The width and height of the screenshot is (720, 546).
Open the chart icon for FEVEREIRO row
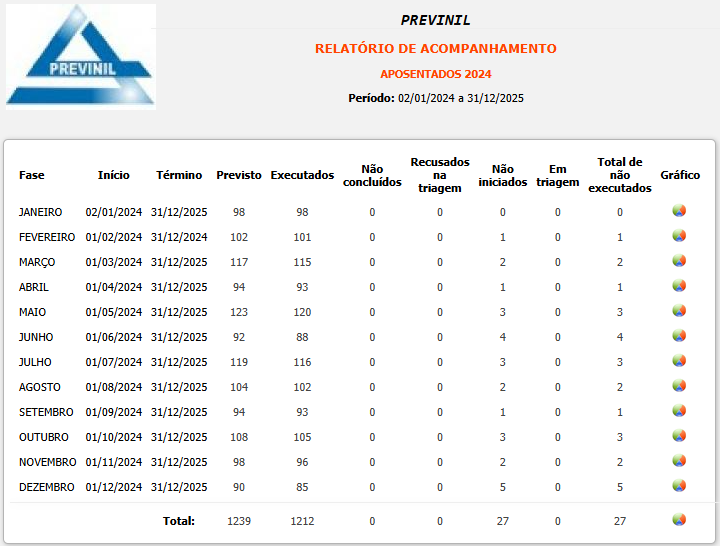[679, 236]
